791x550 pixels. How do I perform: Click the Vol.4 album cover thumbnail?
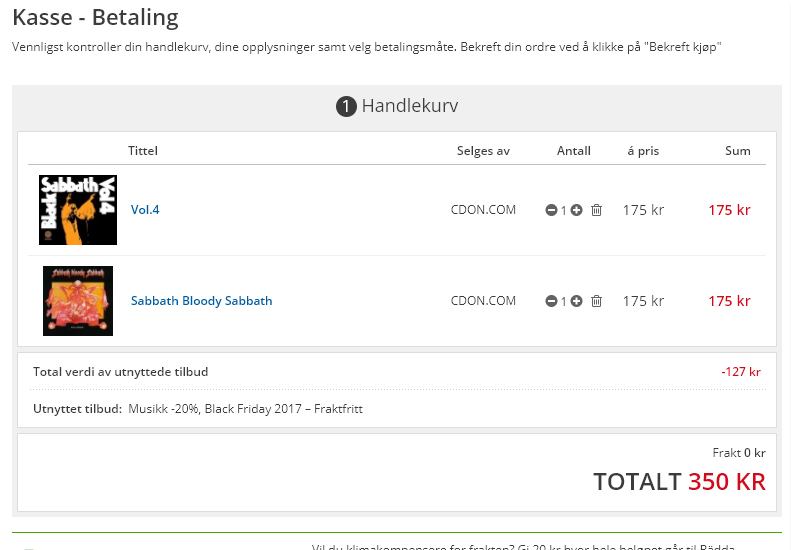click(x=78, y=210)
